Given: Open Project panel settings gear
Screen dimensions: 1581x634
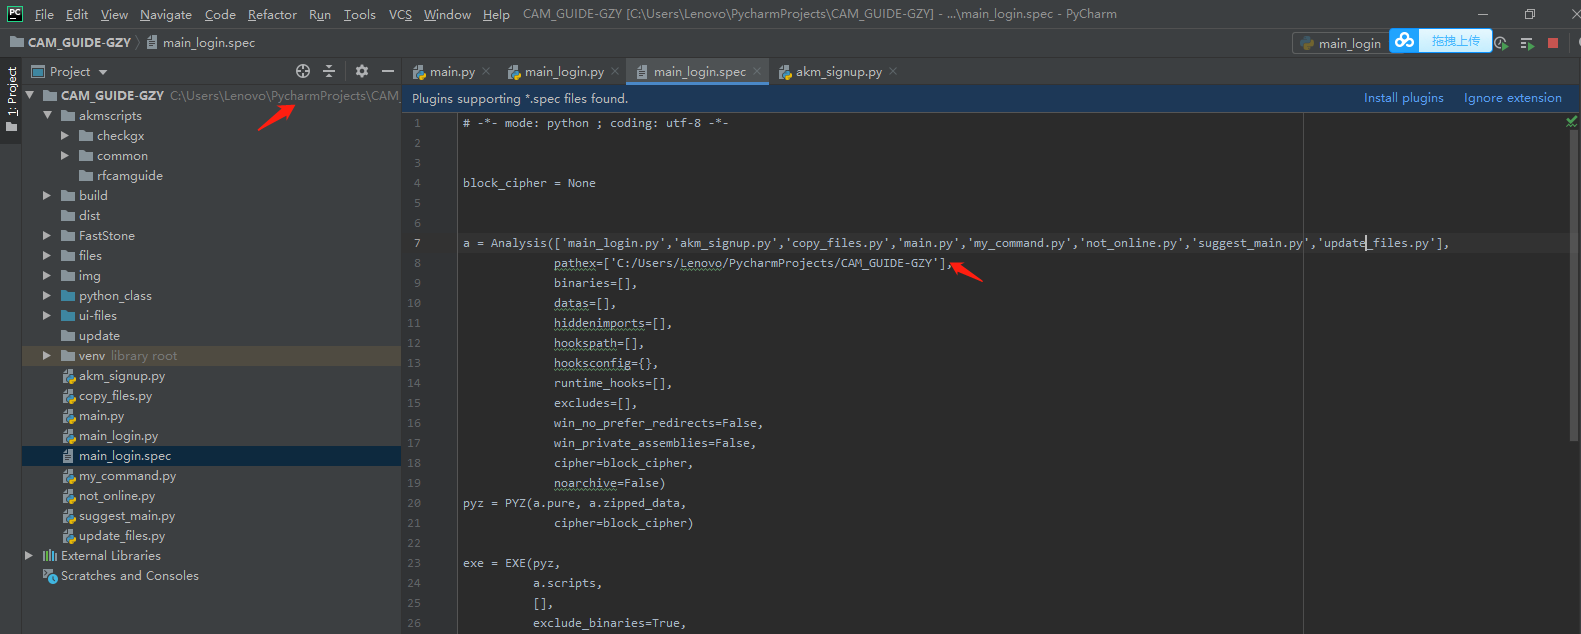Looking at the screenshot, I should (x=362, y=71).
